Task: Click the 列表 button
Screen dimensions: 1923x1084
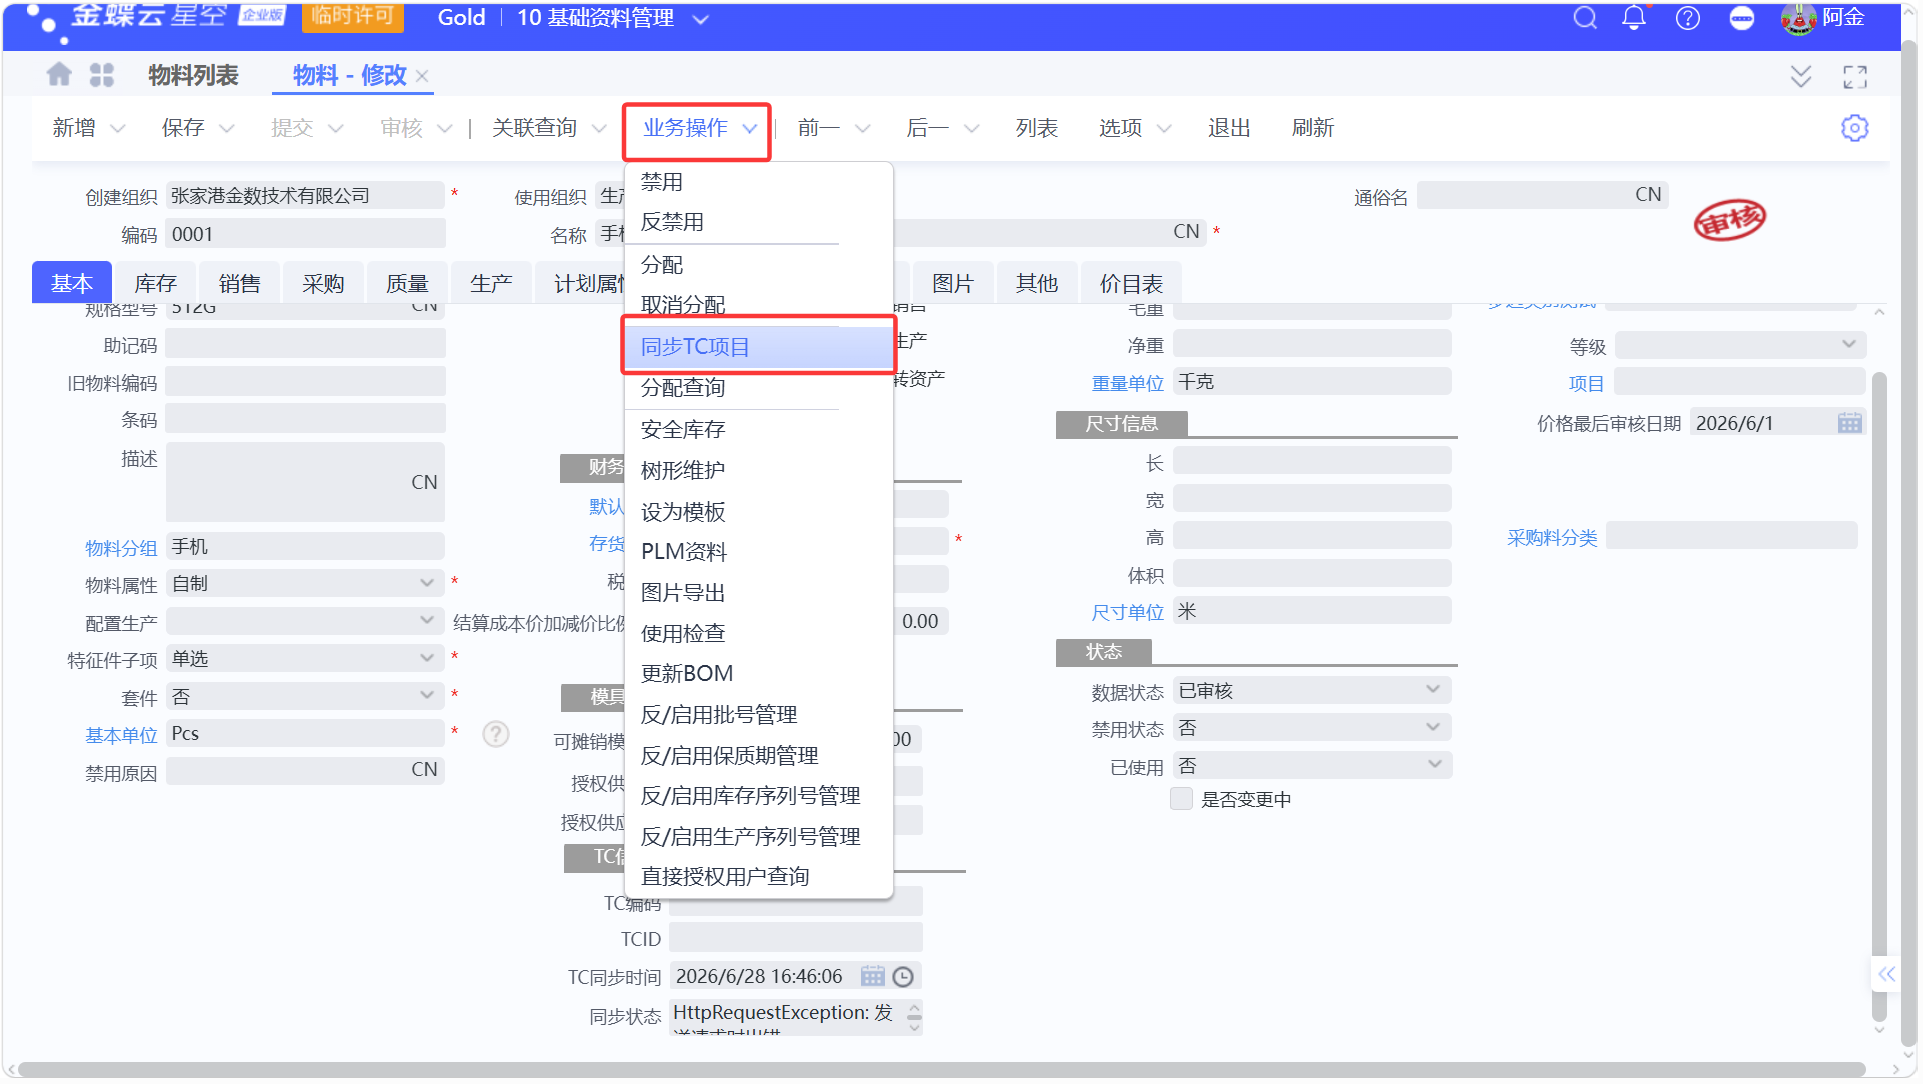Action: [x=1036, y=129]
